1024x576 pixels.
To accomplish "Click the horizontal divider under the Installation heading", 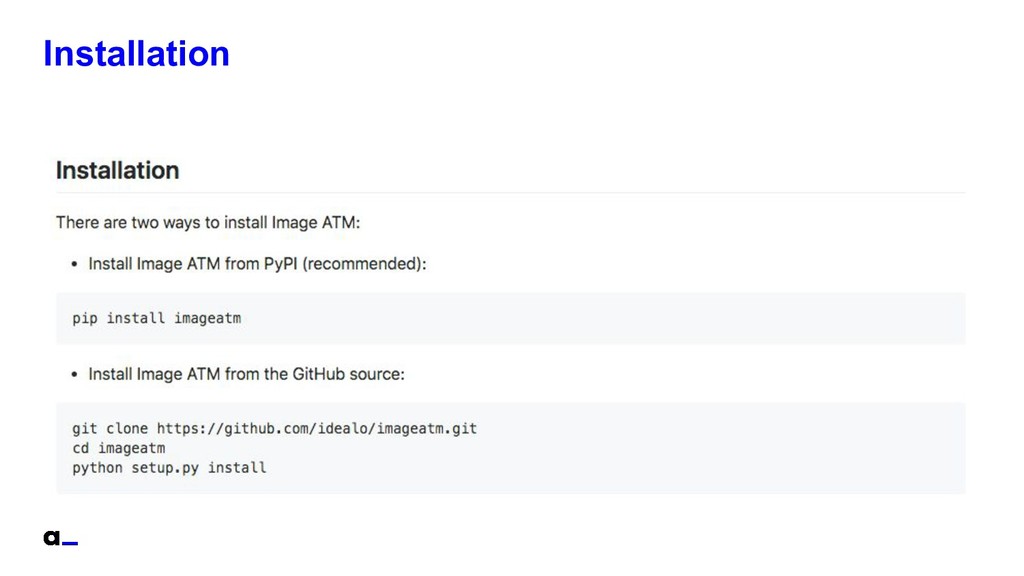I will coord(511,193).
